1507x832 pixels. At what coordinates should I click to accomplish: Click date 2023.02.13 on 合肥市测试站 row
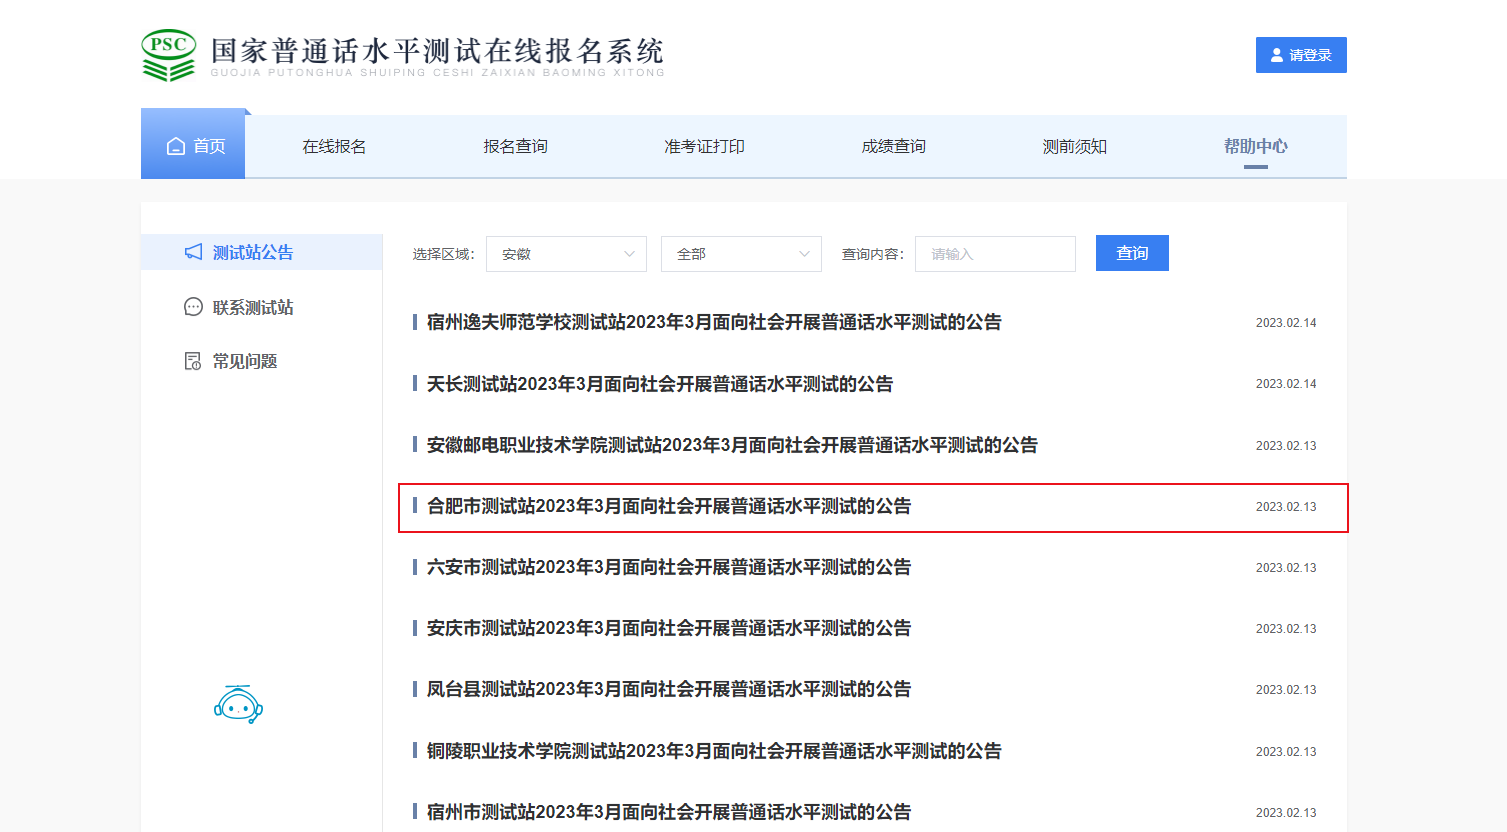coord(1286,507)
